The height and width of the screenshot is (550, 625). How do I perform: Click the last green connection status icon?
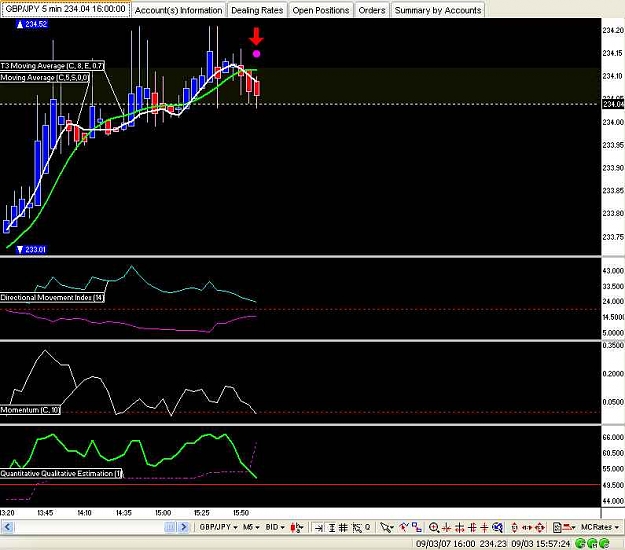pyautogui.click(x=605, y=543)
